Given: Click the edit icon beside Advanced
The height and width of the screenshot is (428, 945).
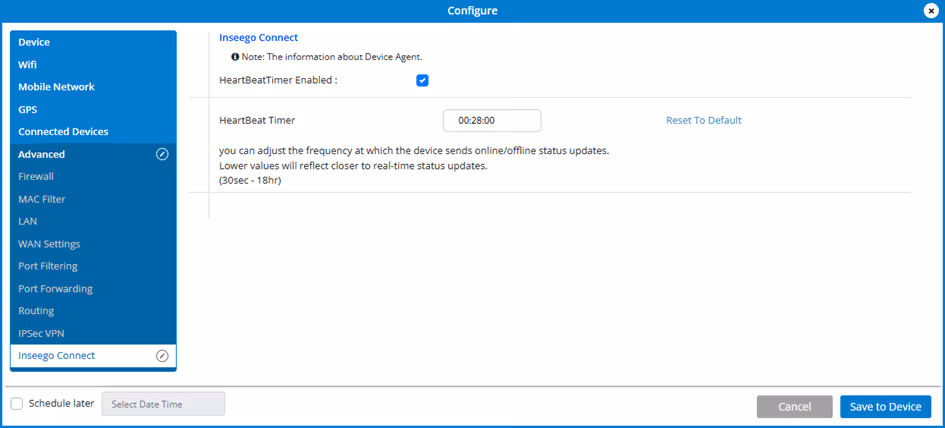Looking at the screenshot, I should coord(162,154).
